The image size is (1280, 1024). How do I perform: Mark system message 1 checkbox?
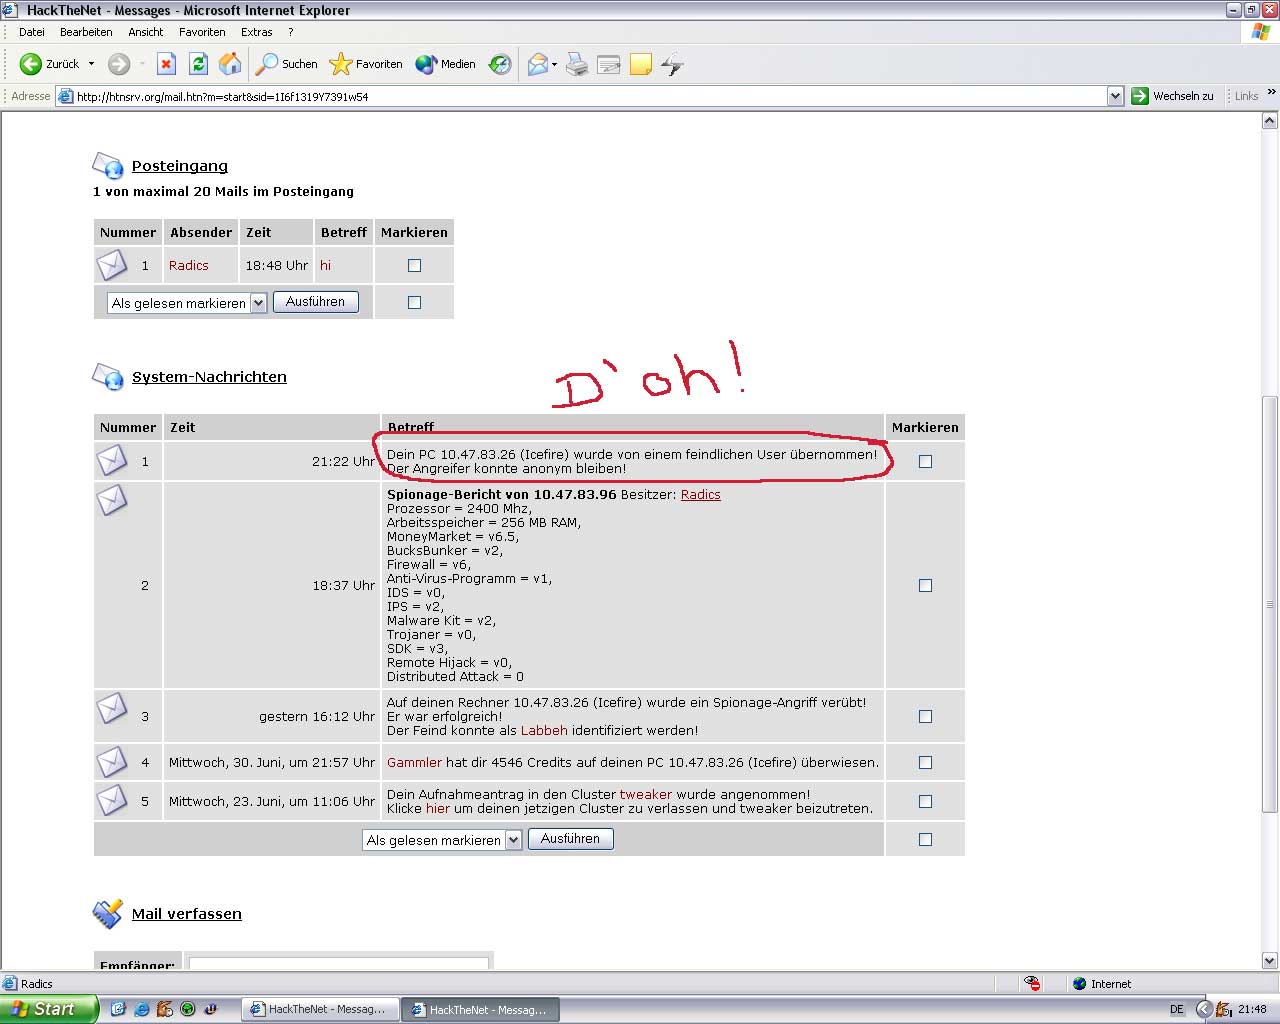coord(925,462)
